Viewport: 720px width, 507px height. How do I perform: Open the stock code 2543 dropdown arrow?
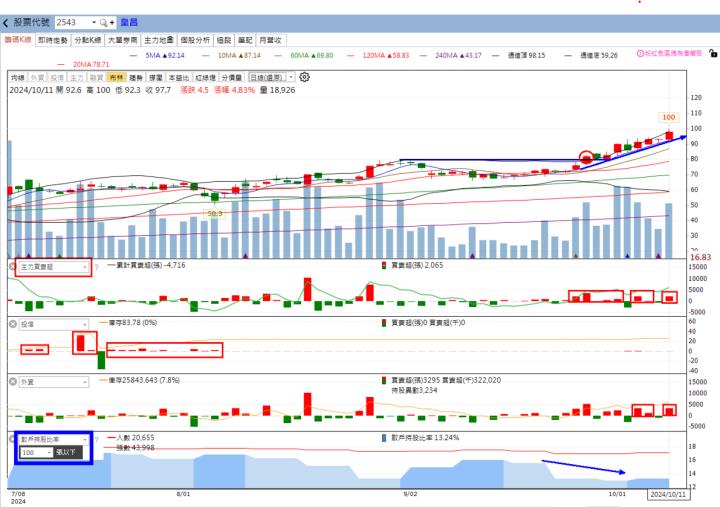click(x=94, y=23)
